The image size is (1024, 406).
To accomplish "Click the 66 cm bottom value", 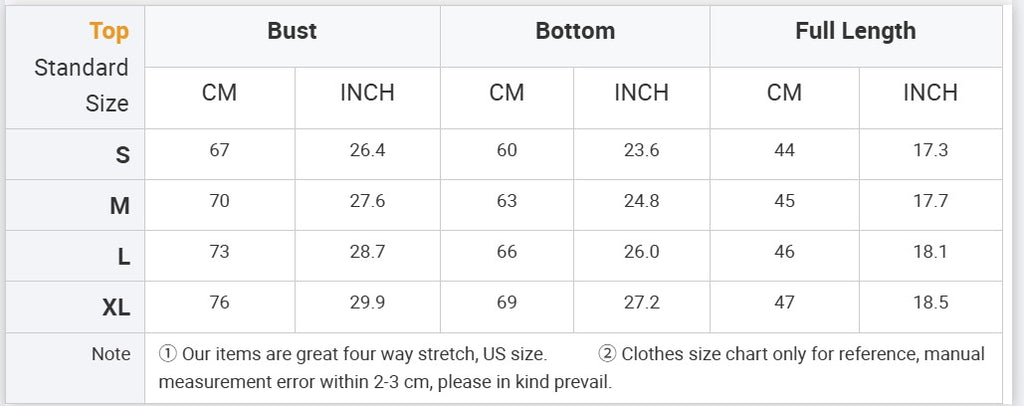I will pos(507,252).
